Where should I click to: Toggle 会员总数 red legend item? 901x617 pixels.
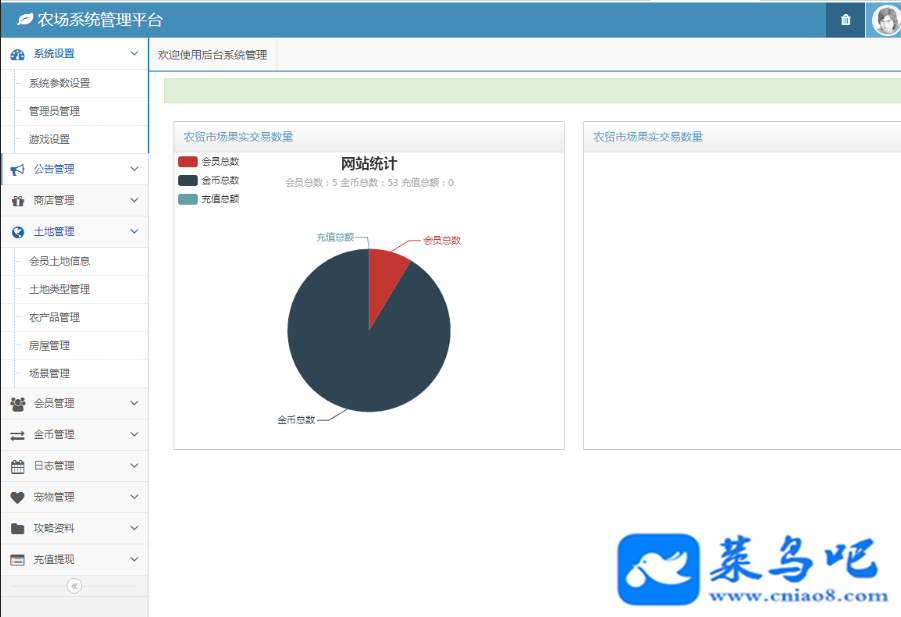(209, 161)
